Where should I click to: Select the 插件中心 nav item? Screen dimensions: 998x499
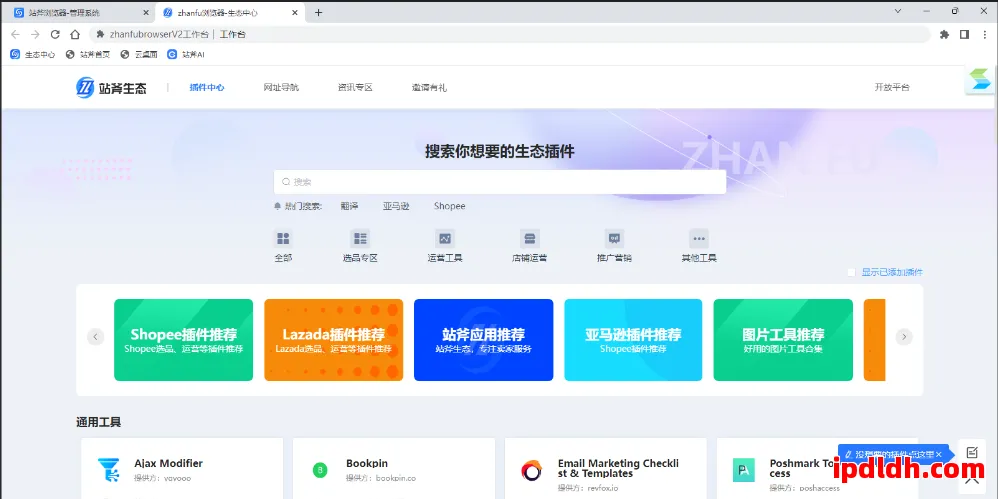(x=207, y=88)
